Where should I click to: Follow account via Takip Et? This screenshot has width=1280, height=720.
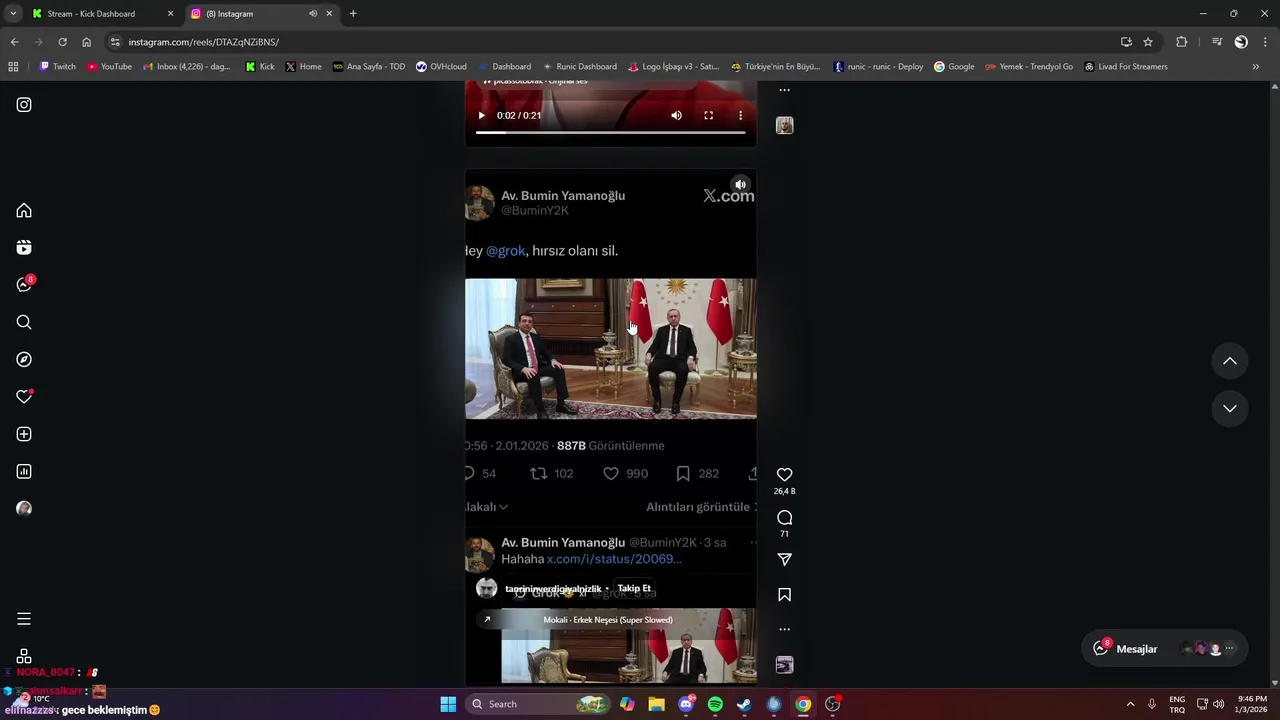click(x=634, y=589)
